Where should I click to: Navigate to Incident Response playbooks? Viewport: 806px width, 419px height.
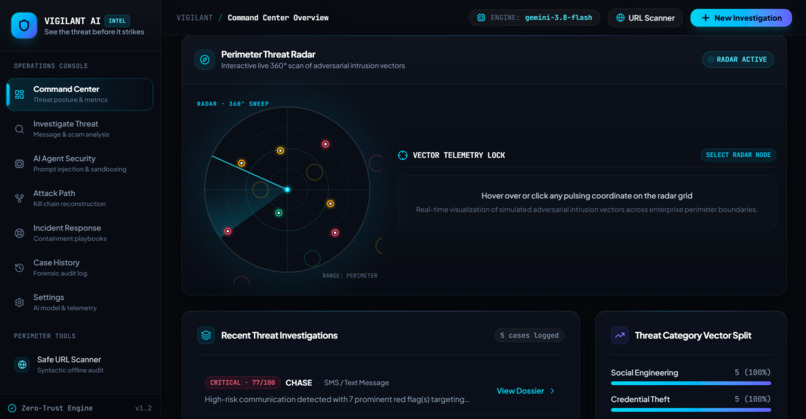[80, 233]
